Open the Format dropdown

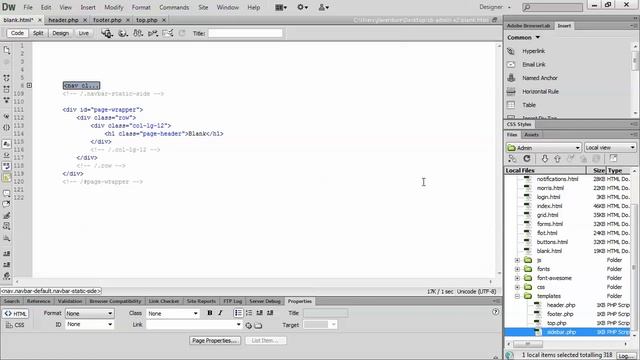tap(89, 313)
